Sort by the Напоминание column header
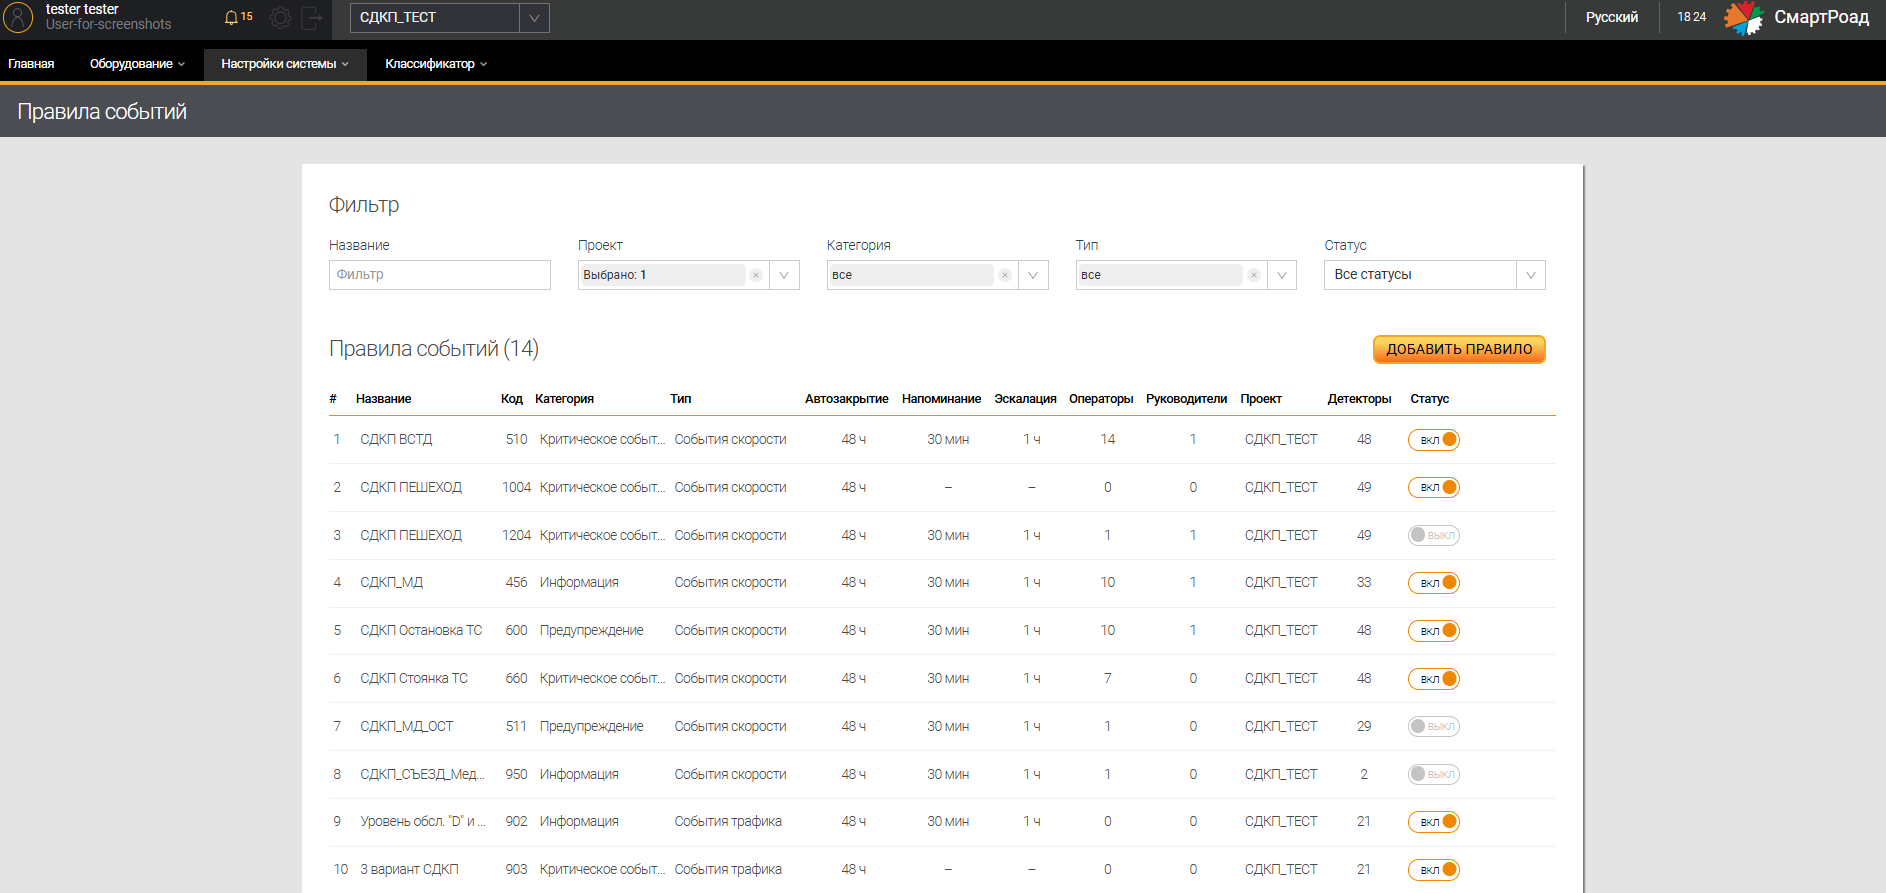 [x=941, y=399]
